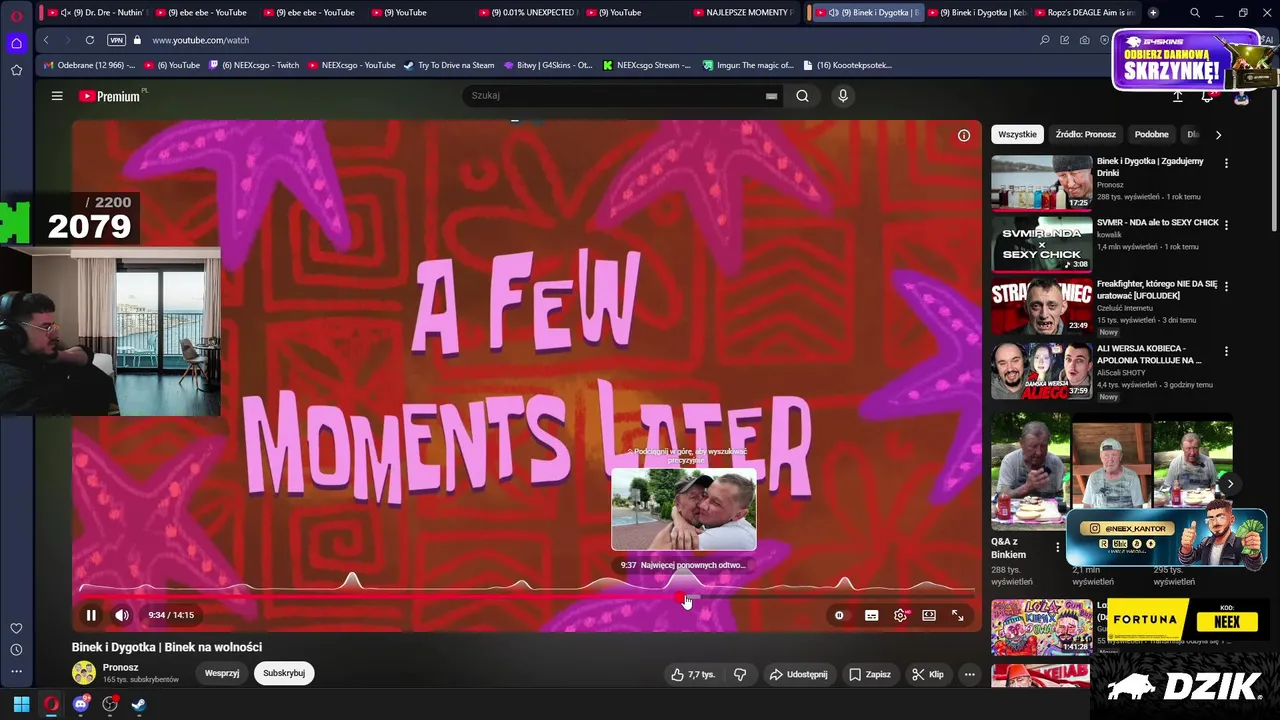This screenshot has width=1280, height=720.
Task: Open options for Freakfighter video
Action: (x=1226, y=286)
